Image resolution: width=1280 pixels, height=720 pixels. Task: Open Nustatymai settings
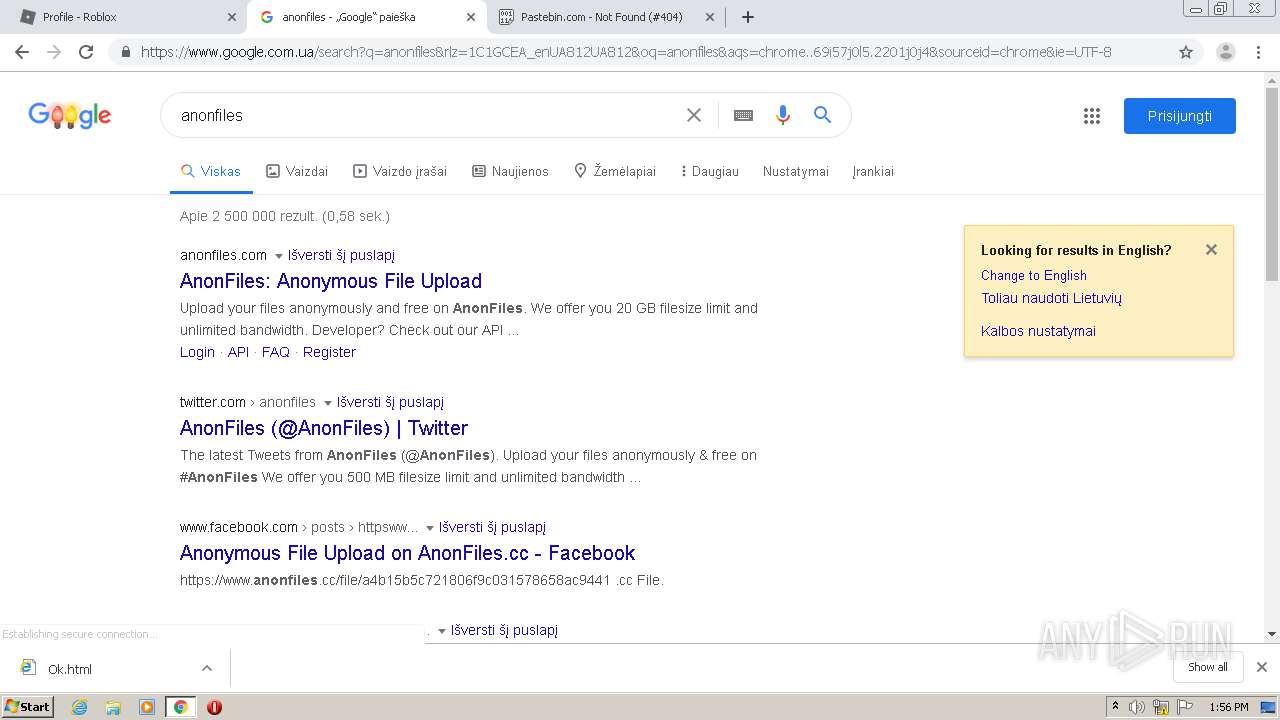point(796,171)
